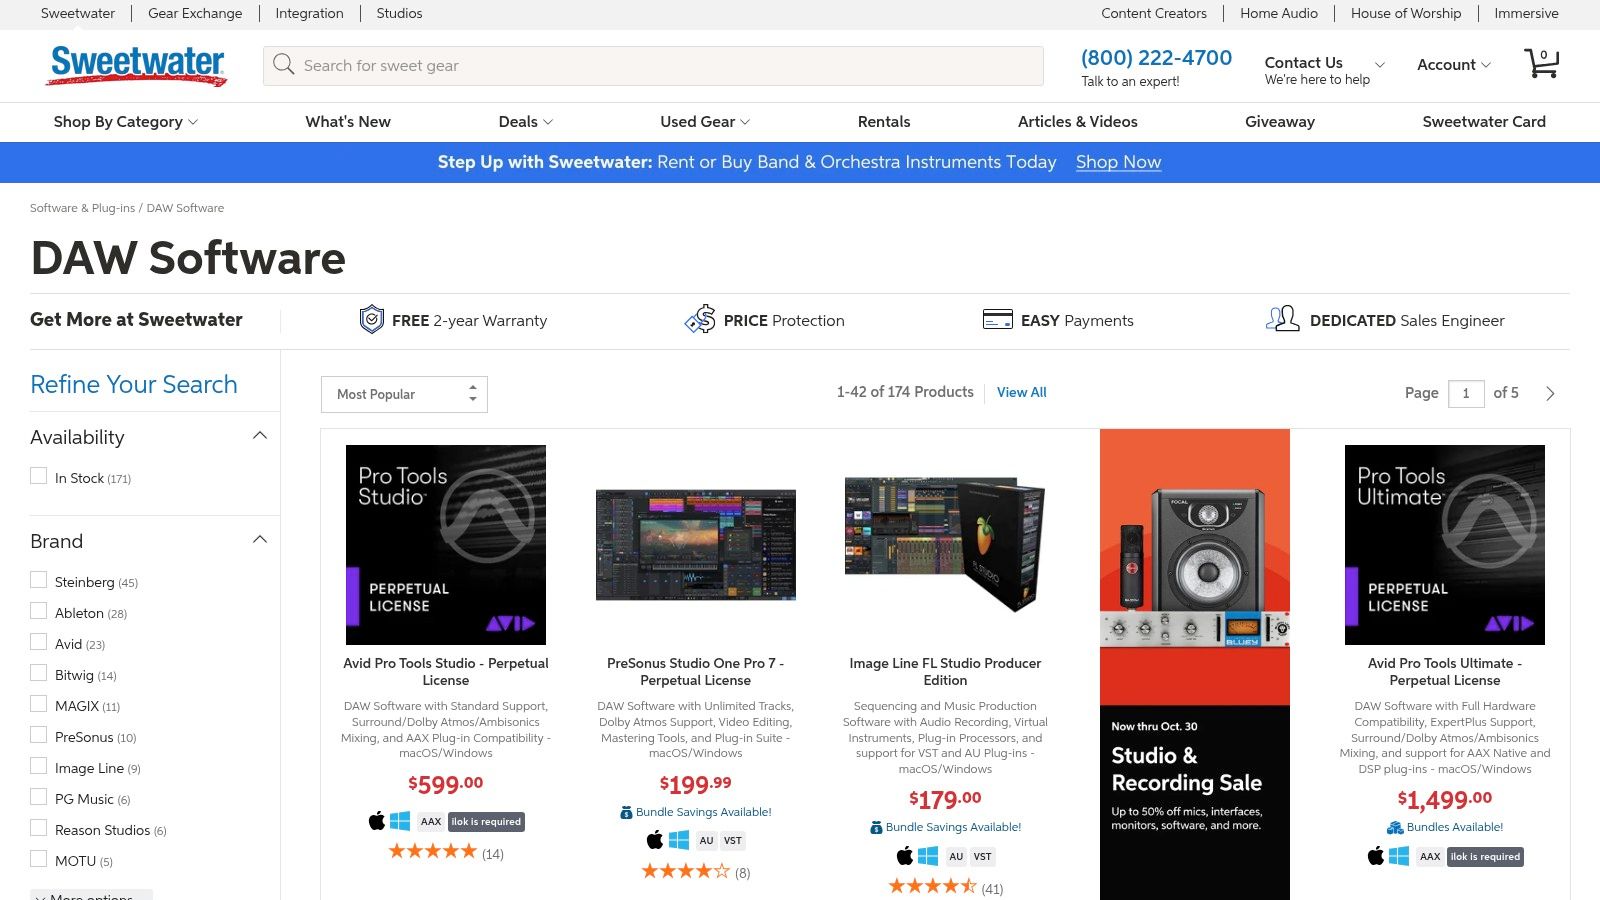Open the shopping cart icon

1541,64
